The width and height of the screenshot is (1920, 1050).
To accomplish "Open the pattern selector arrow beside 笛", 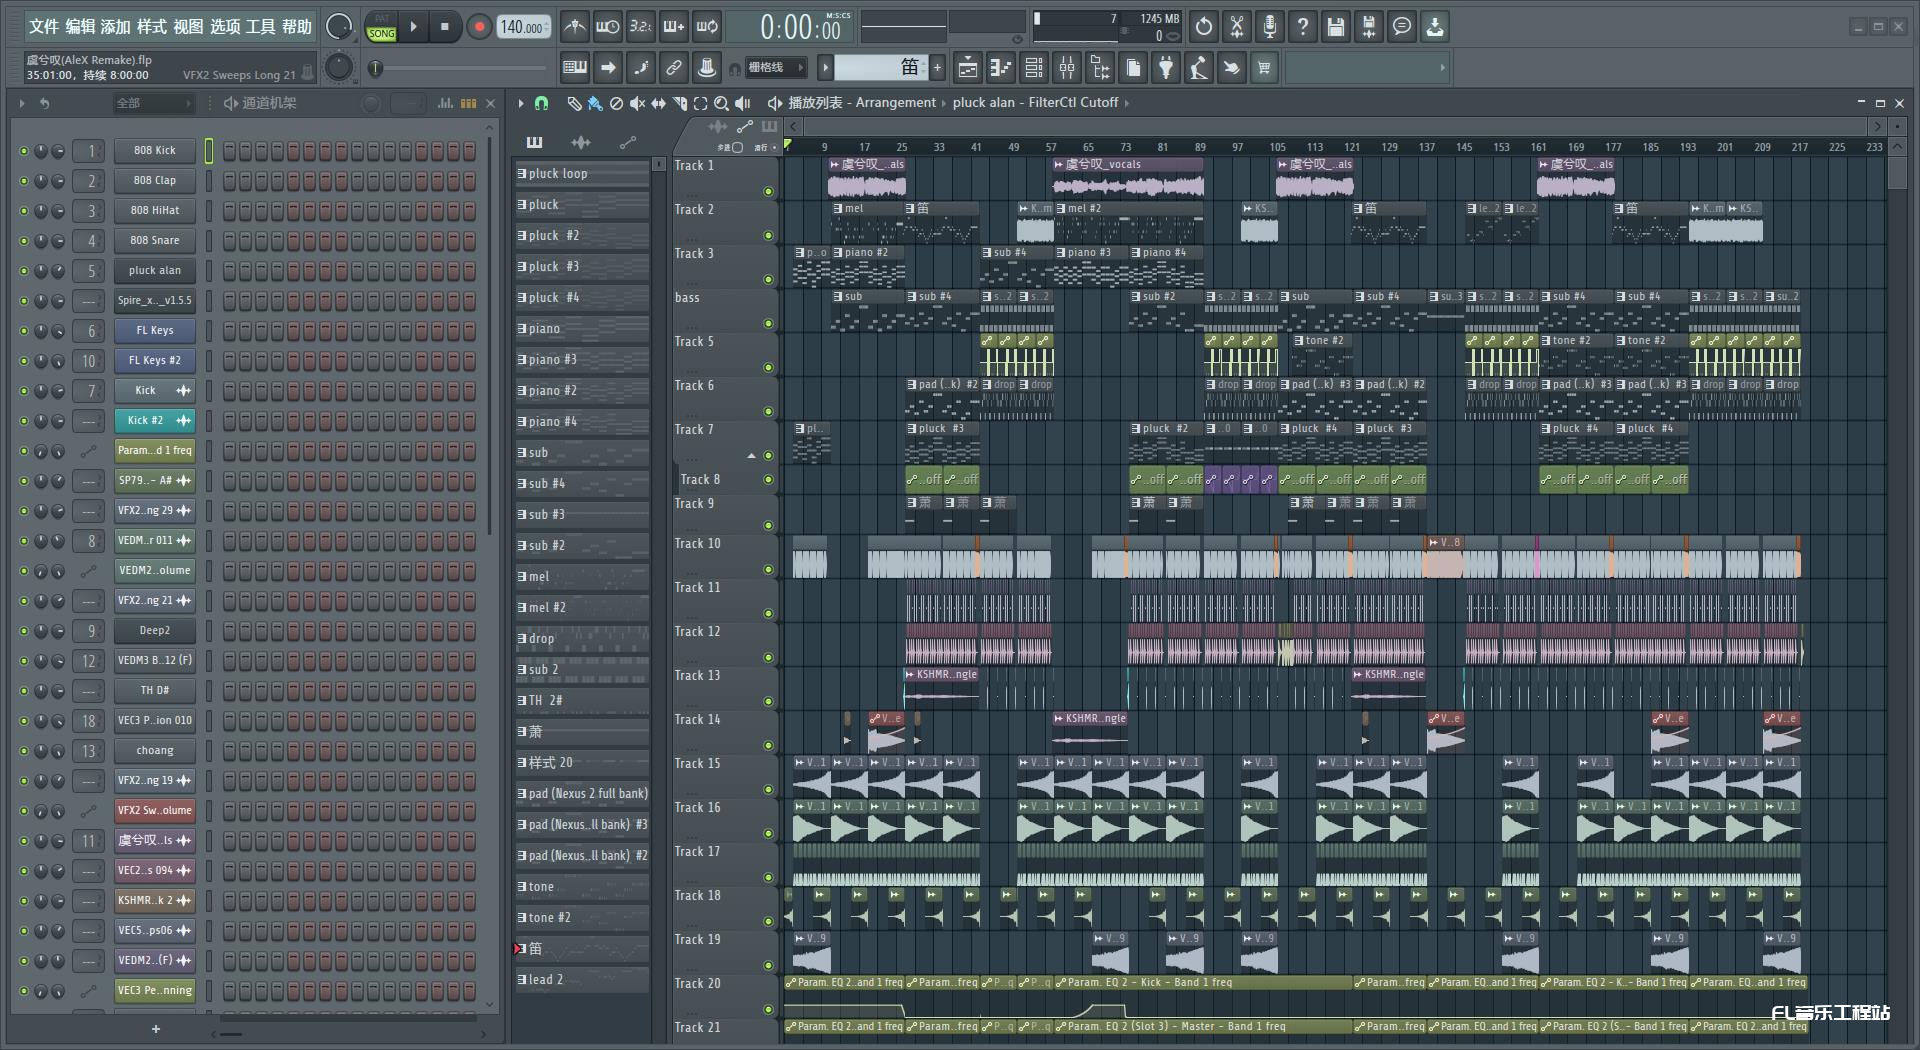I will pos(825,68).
